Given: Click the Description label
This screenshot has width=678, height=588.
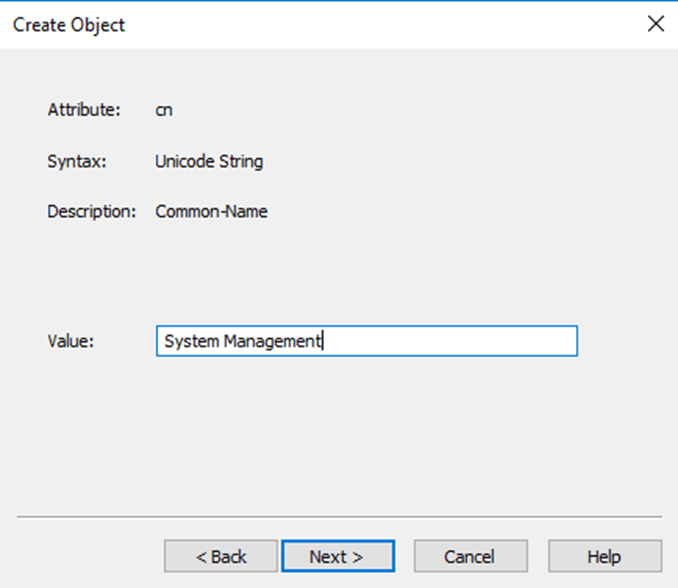Looking at the screenshot, I should (91, 212).
